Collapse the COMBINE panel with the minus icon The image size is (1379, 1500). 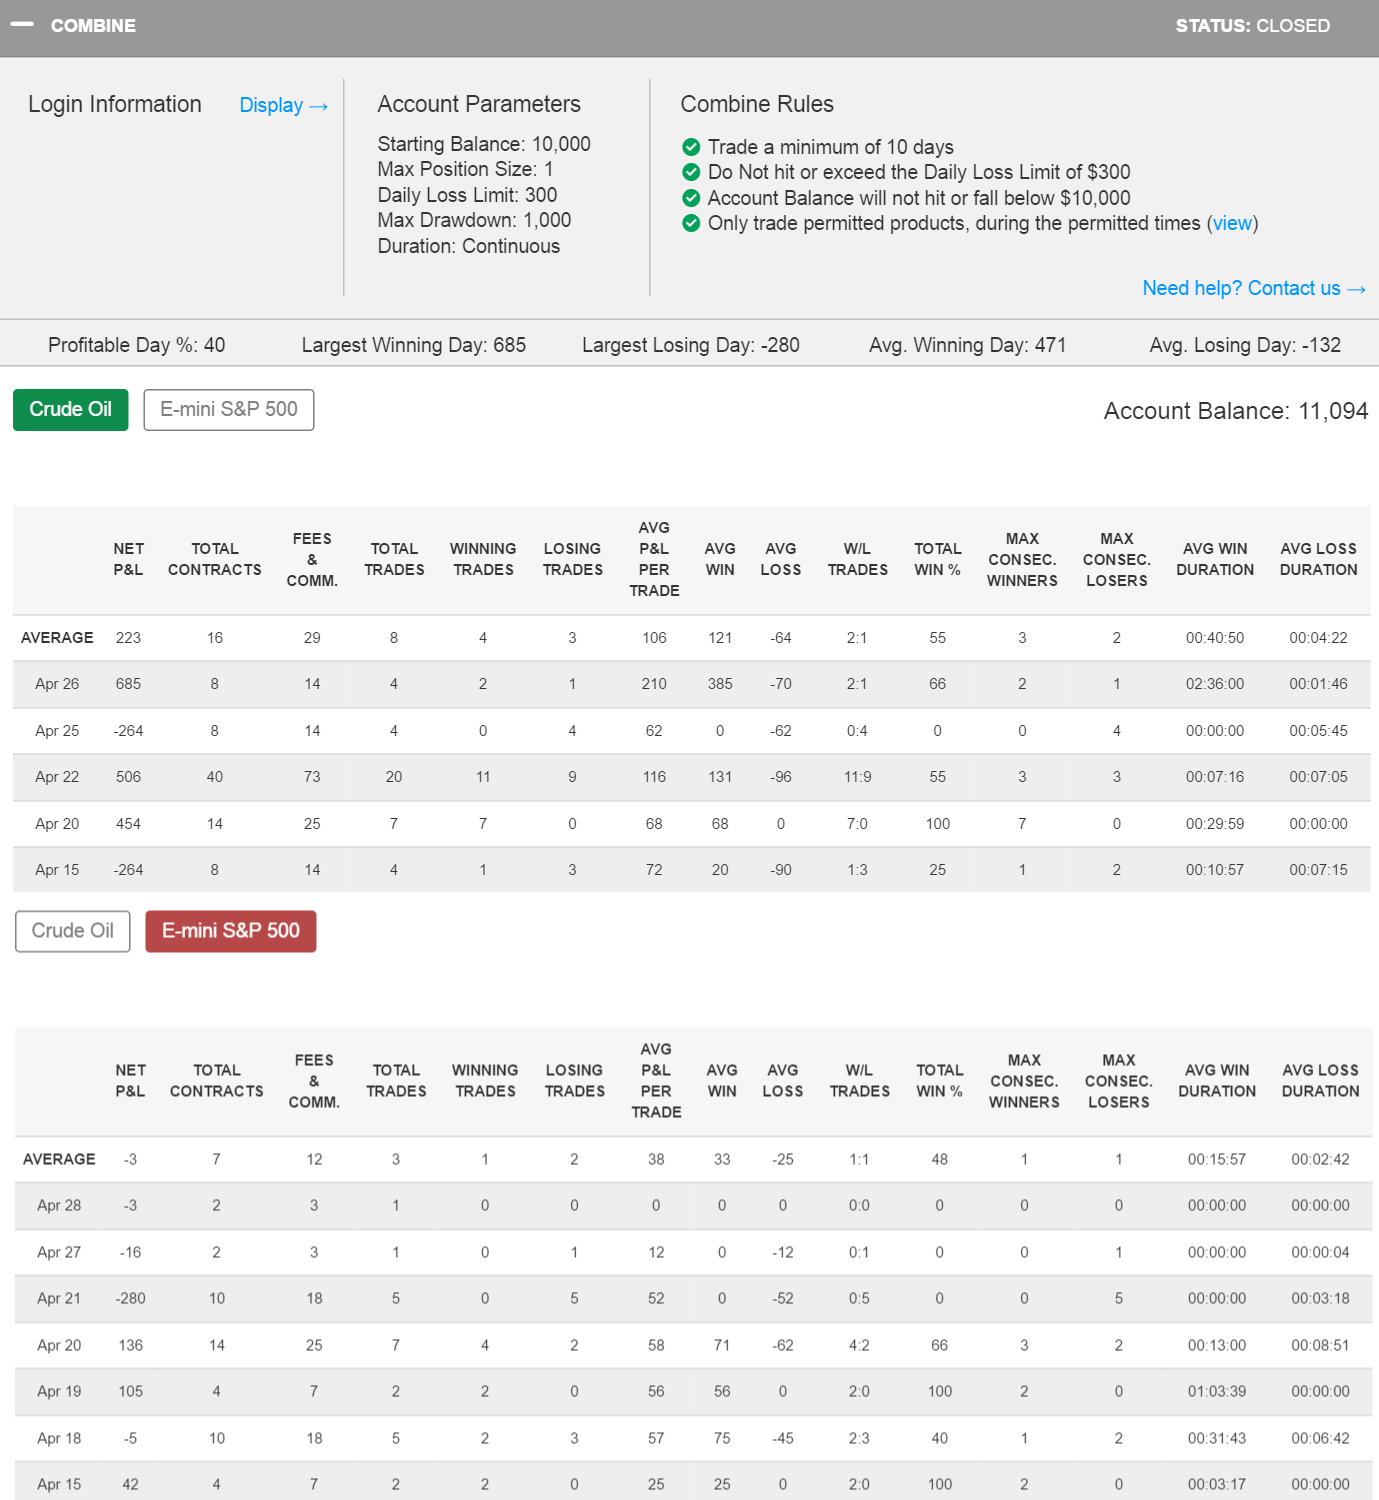coord(22,25)
